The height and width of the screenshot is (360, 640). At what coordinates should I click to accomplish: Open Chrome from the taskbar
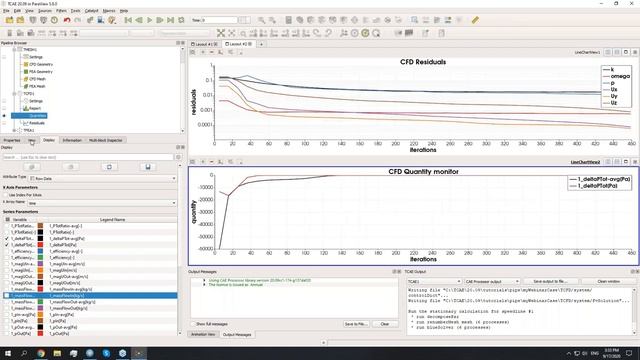click(41, 353)
